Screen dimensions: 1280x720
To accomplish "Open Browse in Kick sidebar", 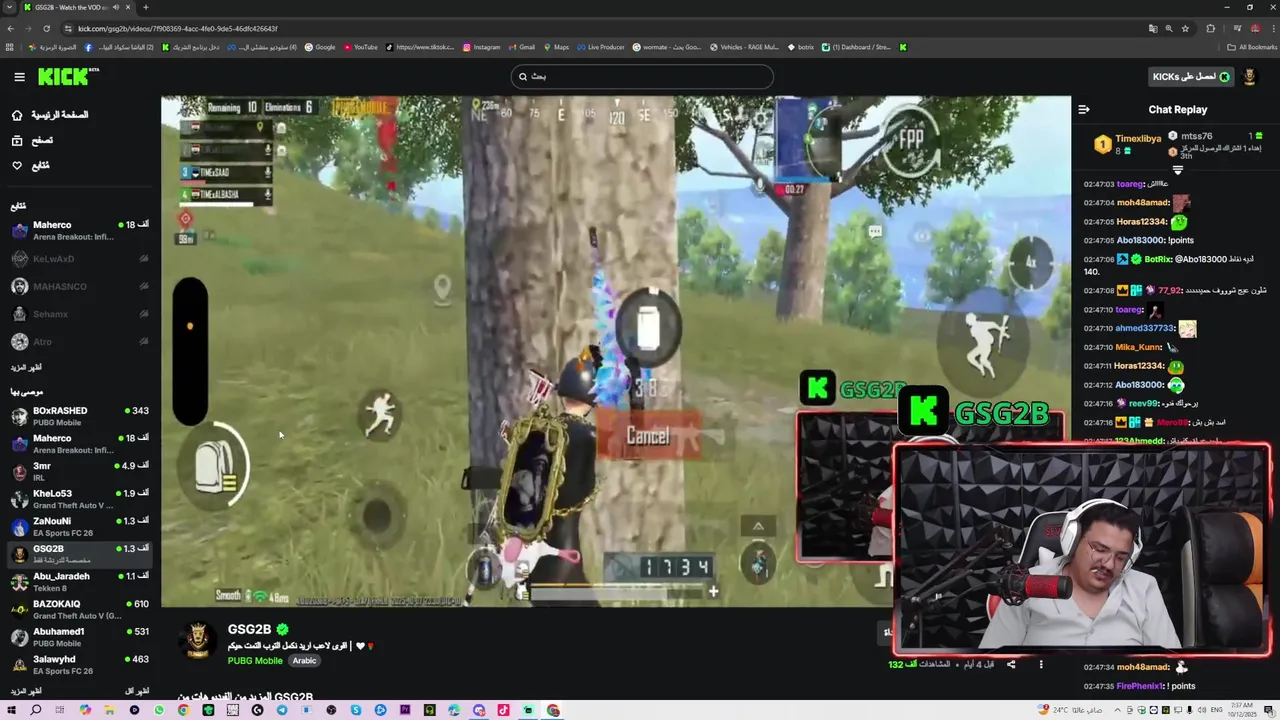I will [x=34, y=140].
